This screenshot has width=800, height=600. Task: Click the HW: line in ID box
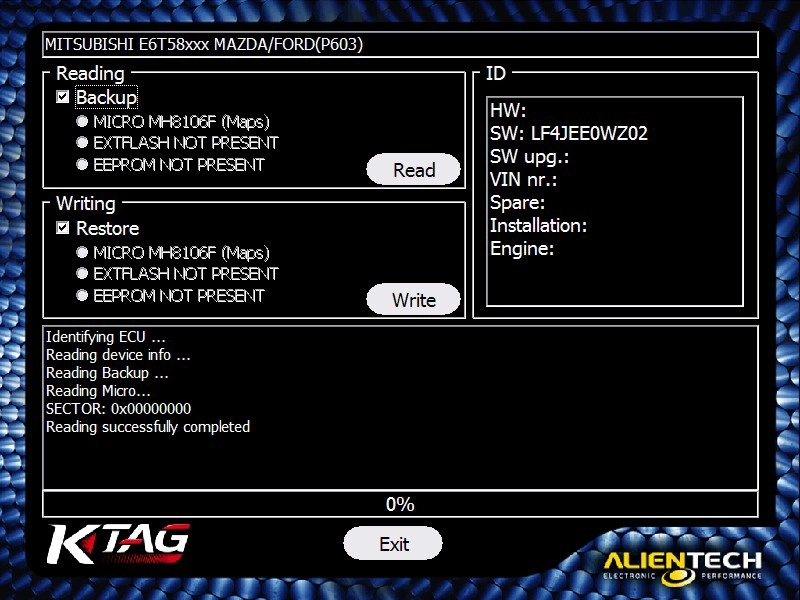508,110
